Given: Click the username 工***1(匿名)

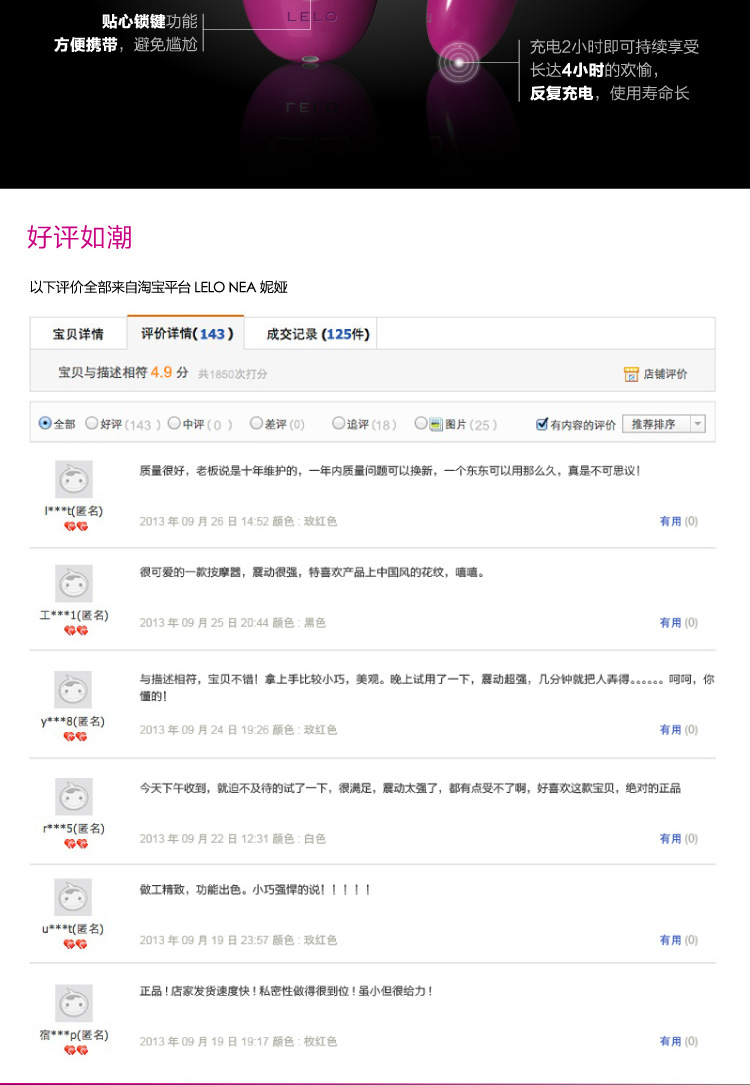Looking at the screenshot, I should coord(73,615).
